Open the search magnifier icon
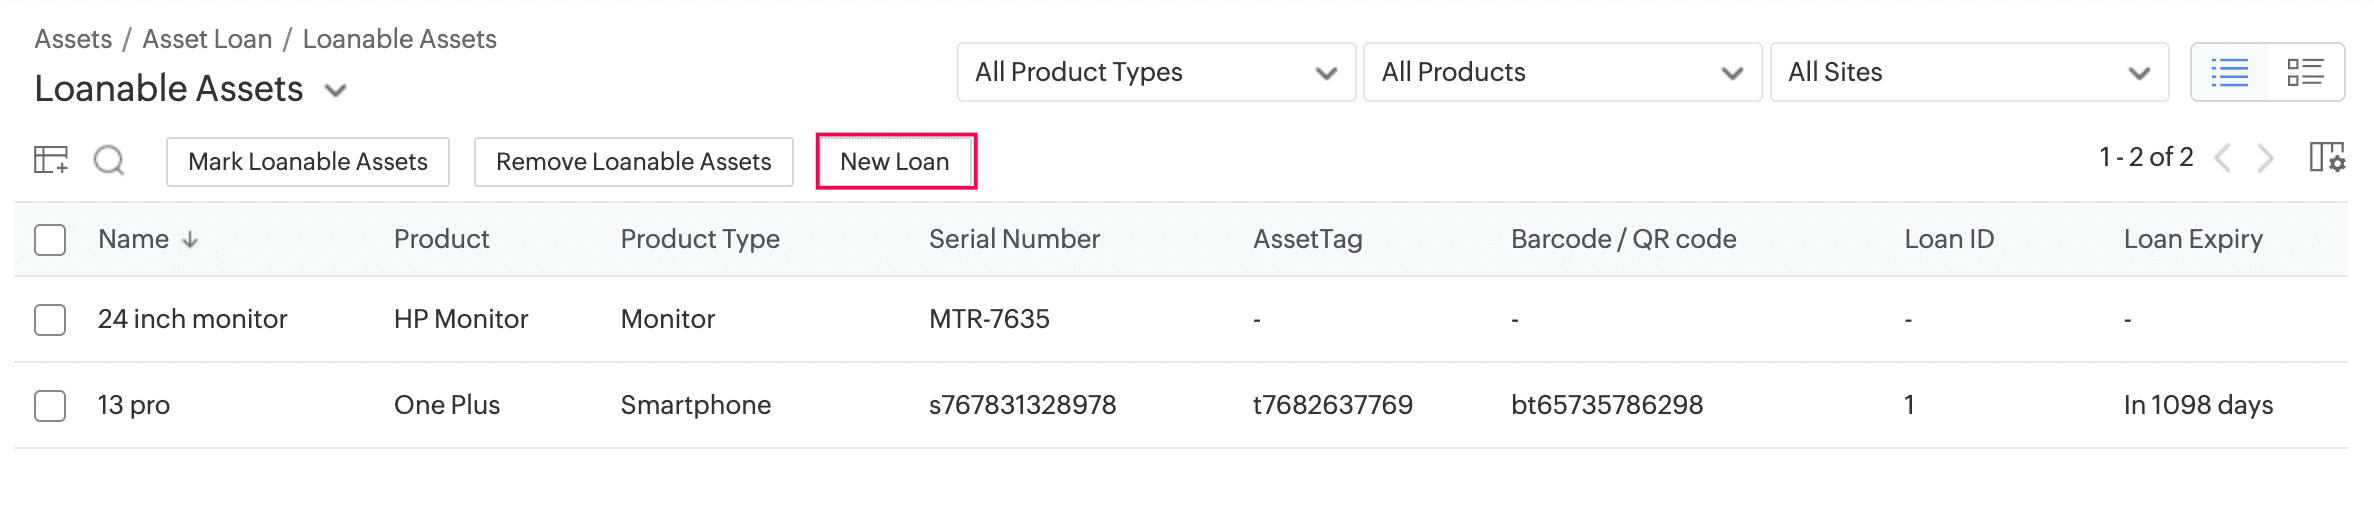 click(x=109, y=160)
